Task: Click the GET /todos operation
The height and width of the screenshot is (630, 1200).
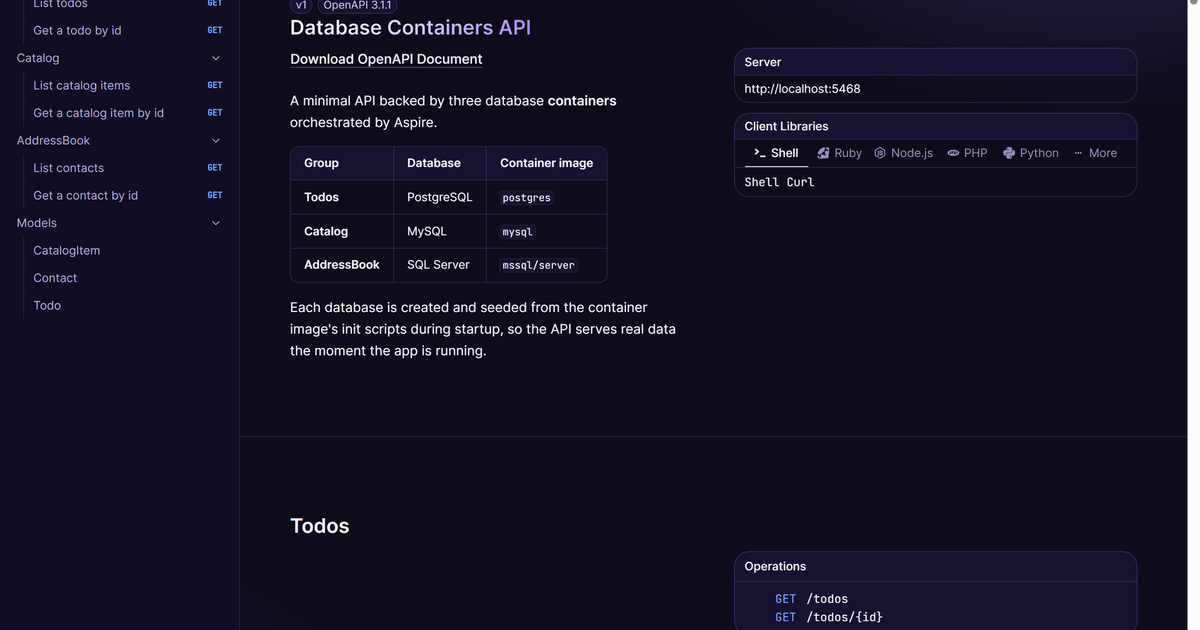Action: [x=811, y=599]
